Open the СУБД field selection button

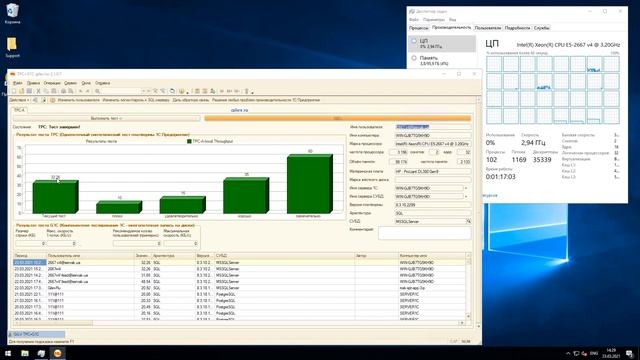point(469,221)
